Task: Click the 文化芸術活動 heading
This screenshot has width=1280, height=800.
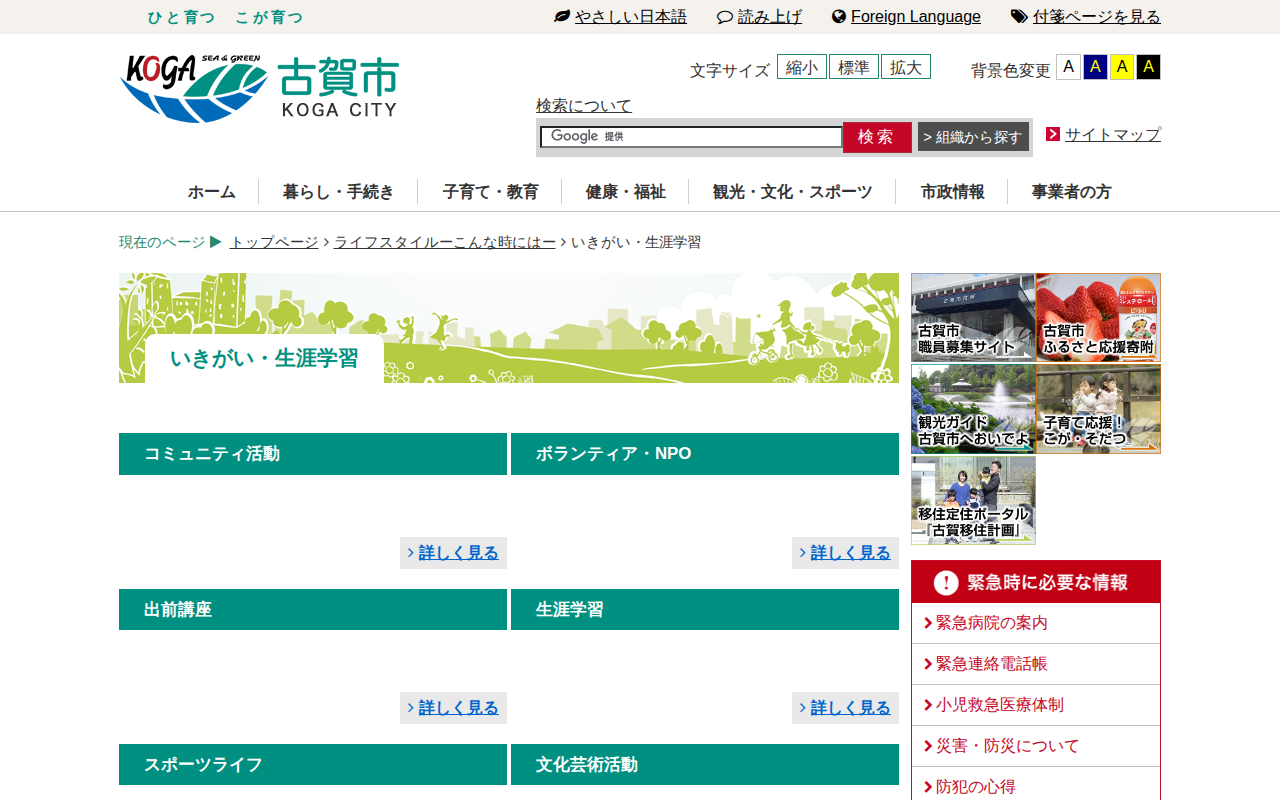Action: tap(705, 765)
